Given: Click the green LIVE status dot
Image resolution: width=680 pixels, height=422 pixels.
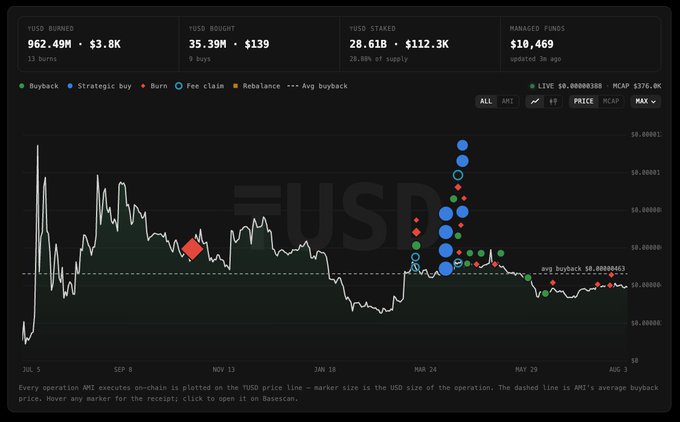Looking at the screenshot, I should 532,86.
